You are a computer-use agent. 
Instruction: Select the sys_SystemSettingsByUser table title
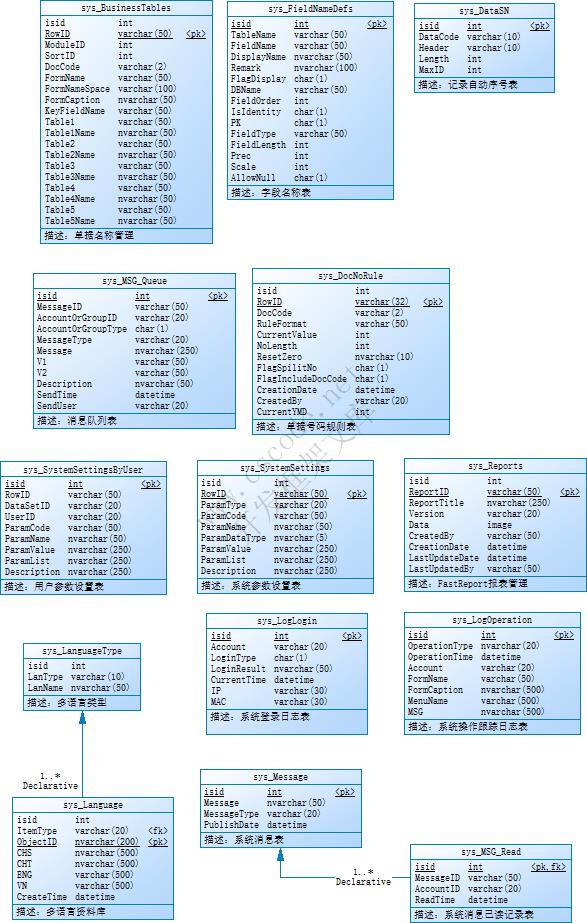click(83, 470)
